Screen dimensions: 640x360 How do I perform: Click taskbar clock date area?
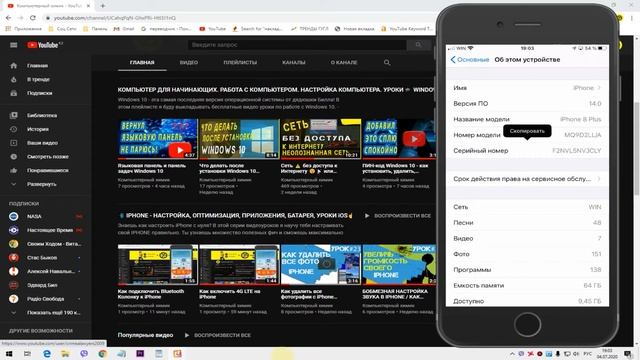coord(607,353)
